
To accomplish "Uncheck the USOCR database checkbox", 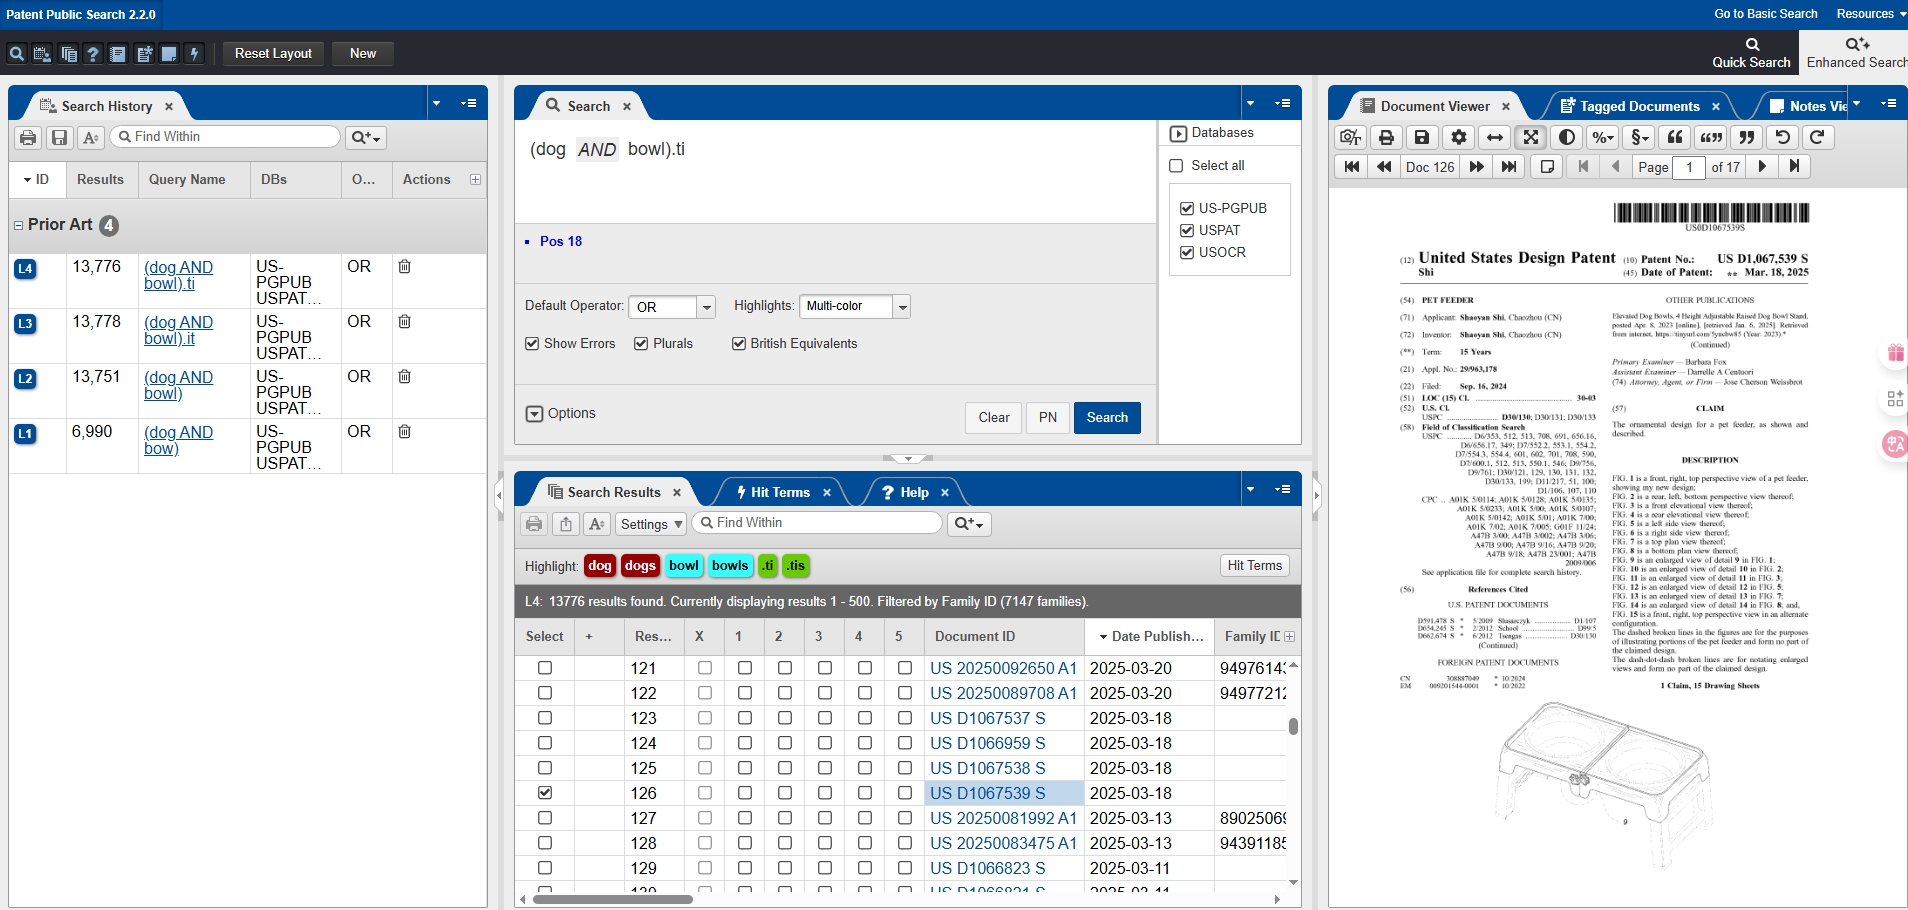I will (x=1187, y=253).
